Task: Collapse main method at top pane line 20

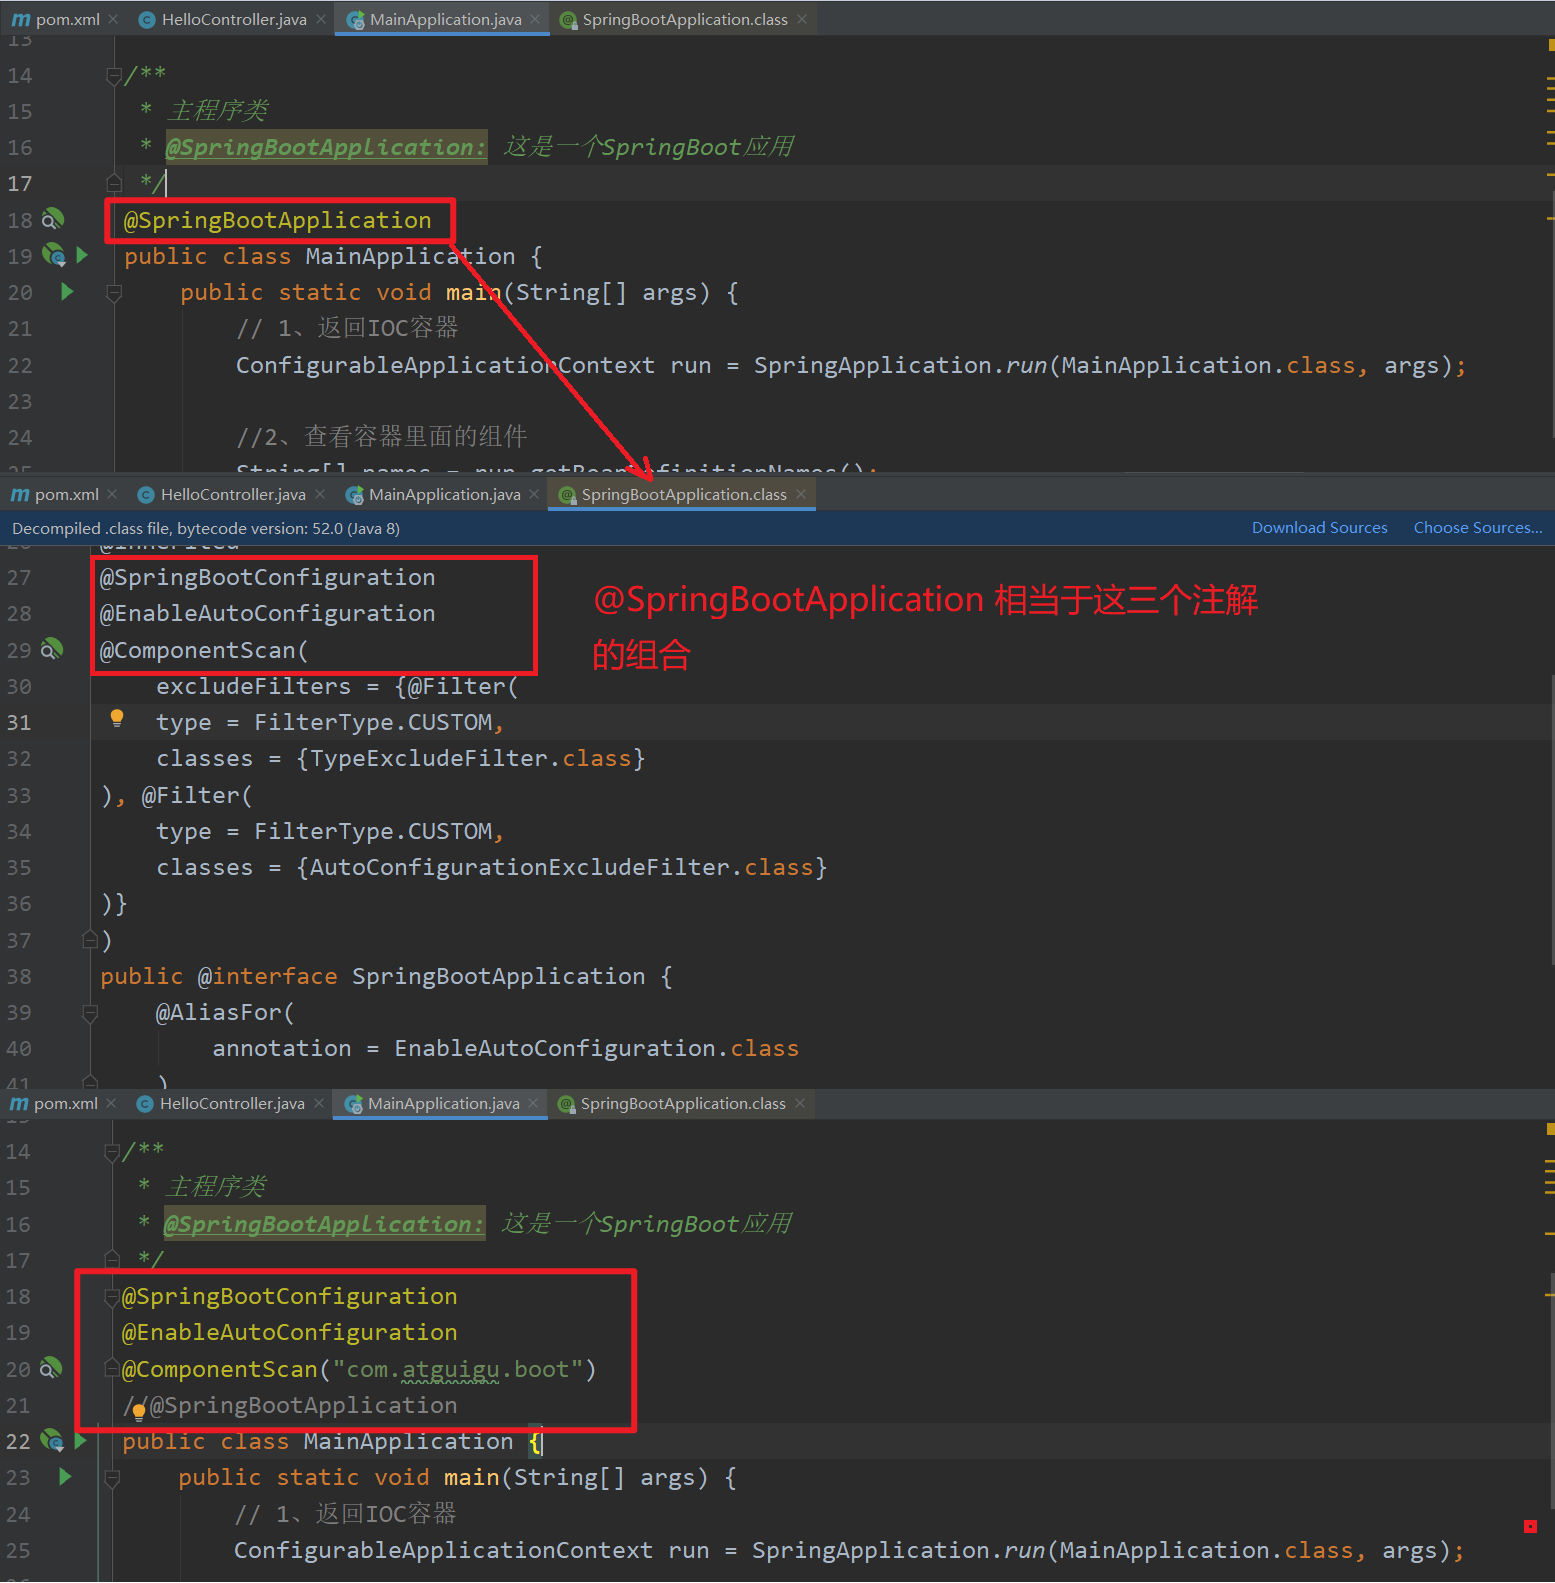Action: click(x=114, y=293)
